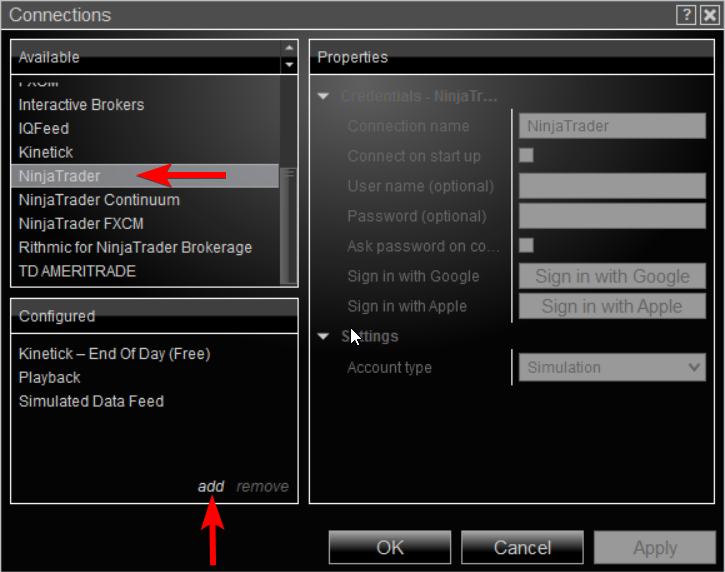725x572 pixels.
Task: Select Kinetick – End Of Day (Free)
Action: click(114, 354)
